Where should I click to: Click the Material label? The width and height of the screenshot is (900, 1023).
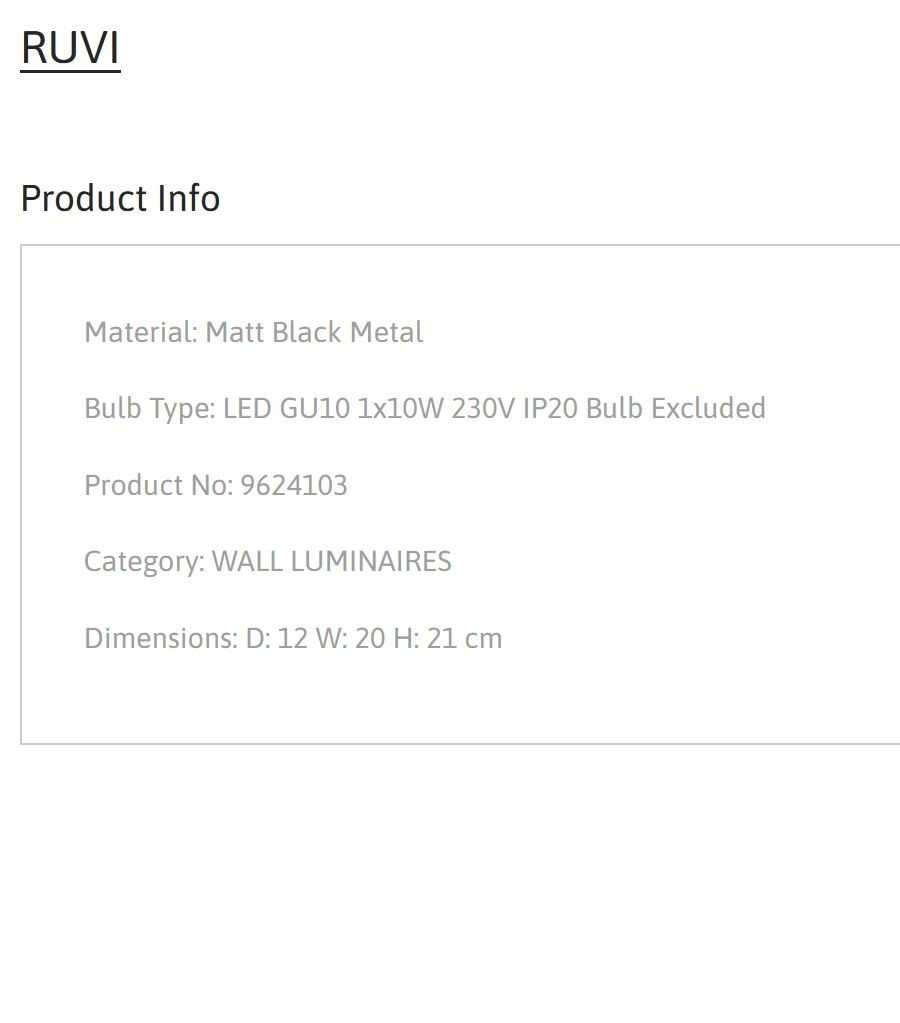(141, 332)
